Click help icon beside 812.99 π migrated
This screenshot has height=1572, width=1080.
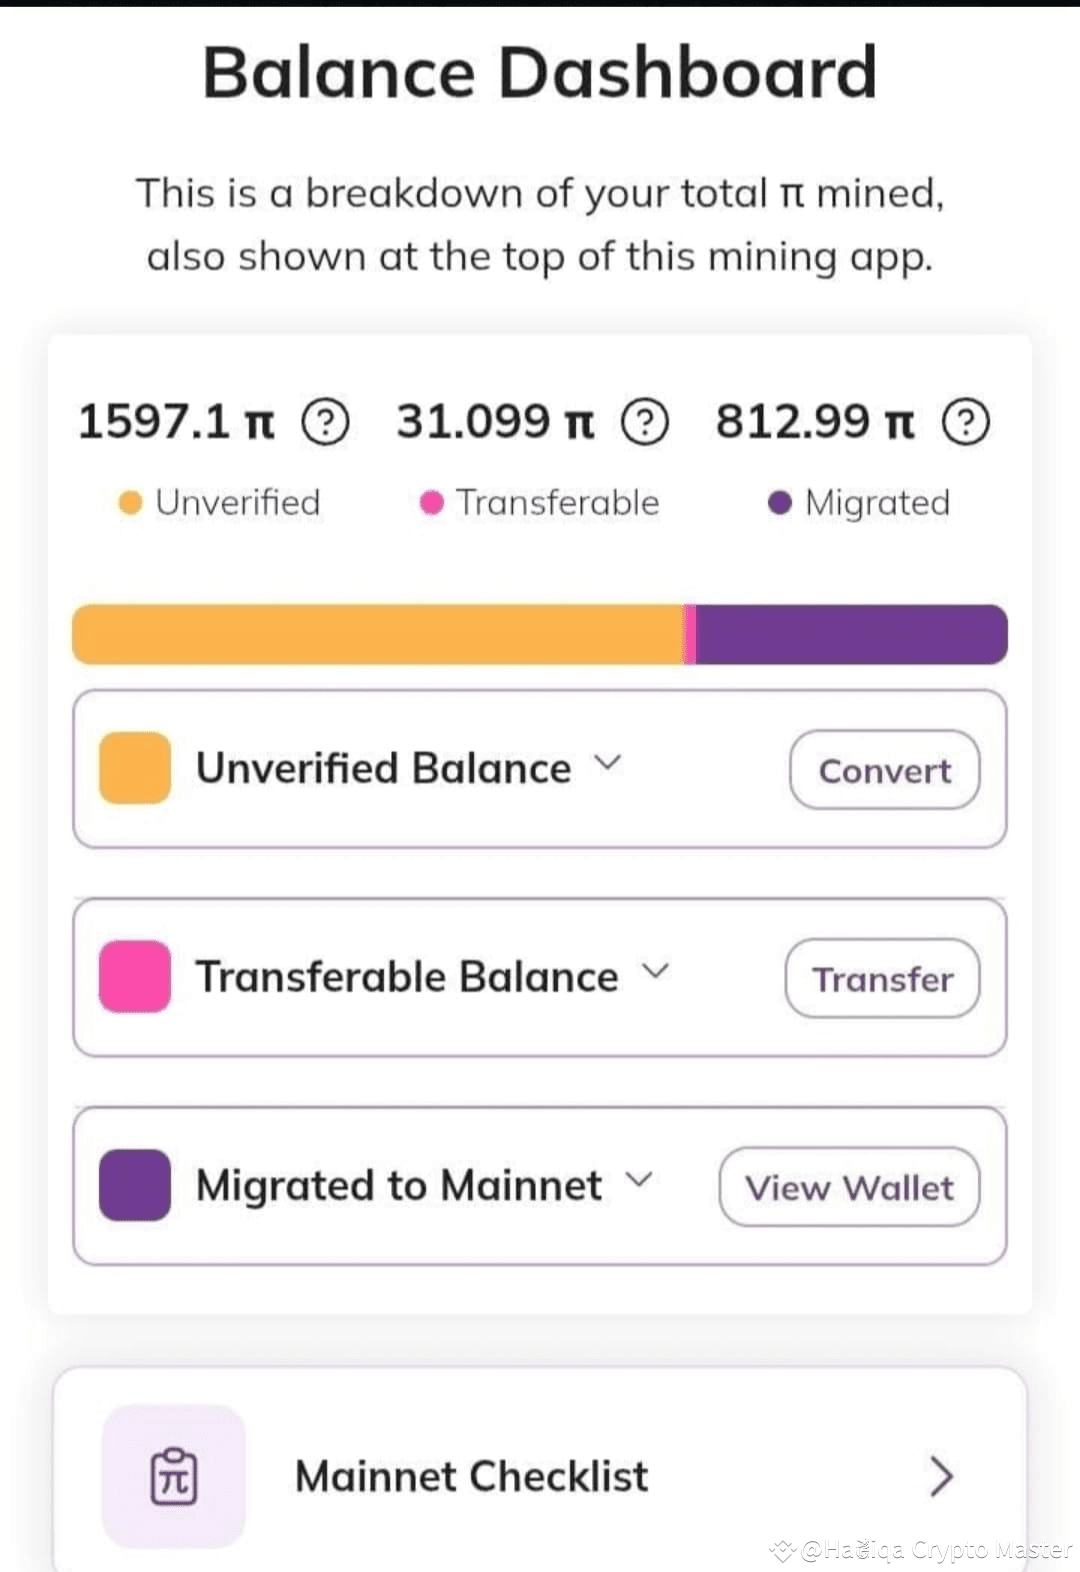point(966,422)
